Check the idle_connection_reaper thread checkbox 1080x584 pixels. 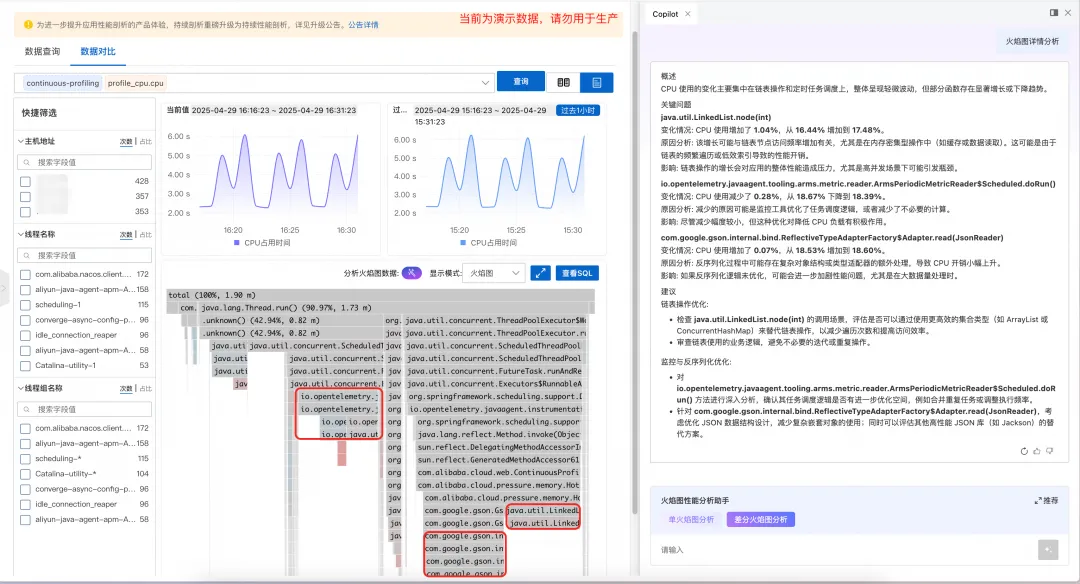(x=25, y=335)
